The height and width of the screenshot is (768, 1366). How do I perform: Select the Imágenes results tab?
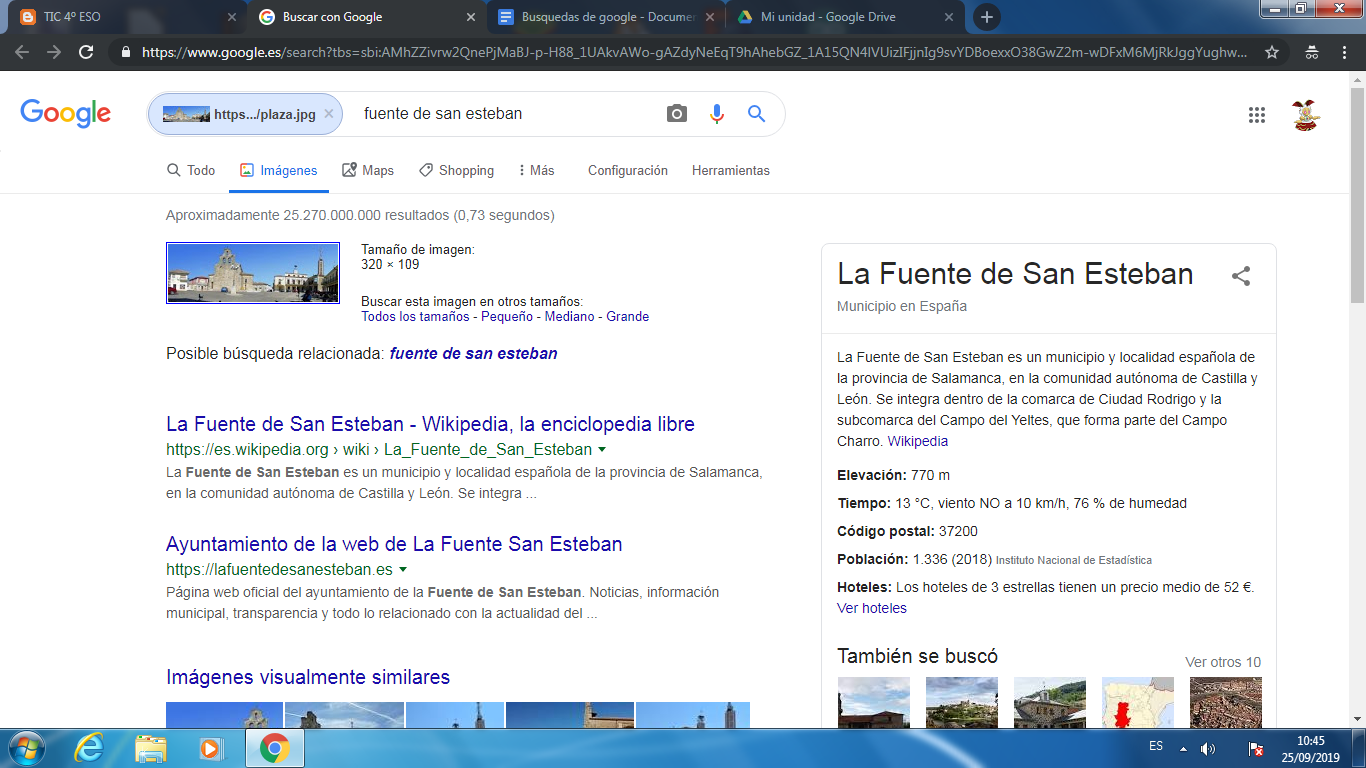278,171
